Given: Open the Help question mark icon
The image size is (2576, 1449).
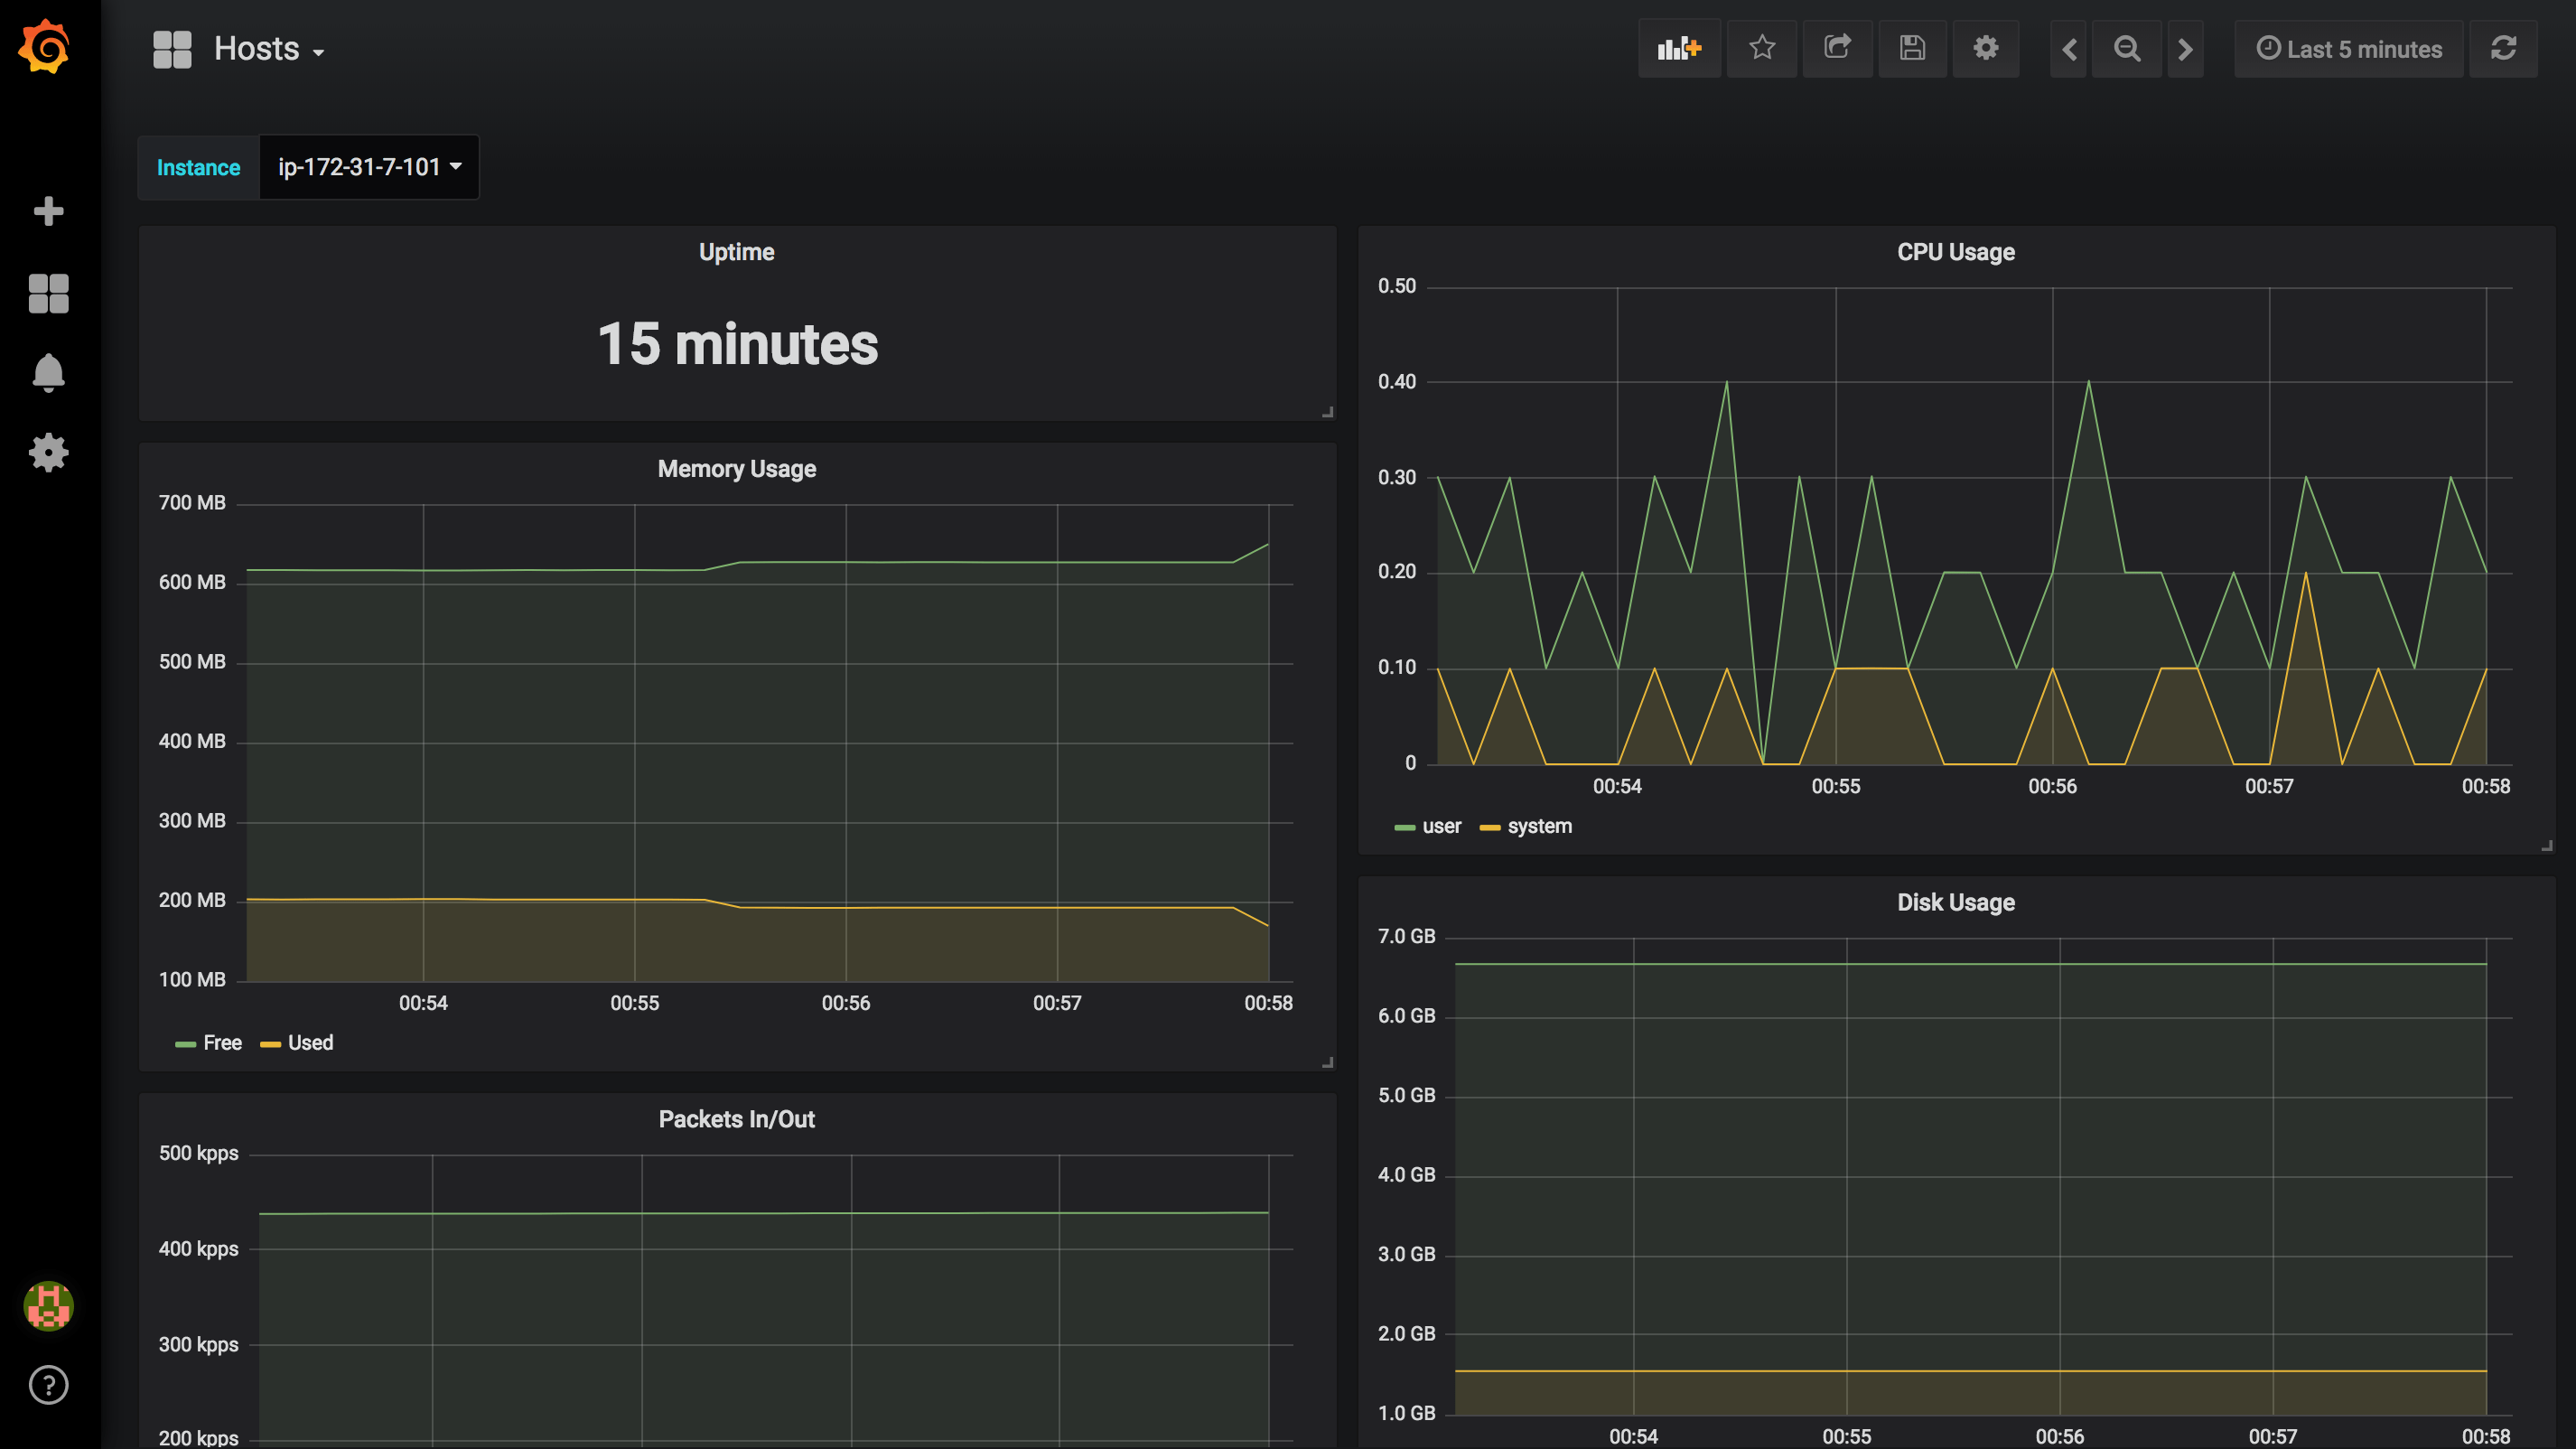Looking at the screenshot, I should [x=48, y=1385].
